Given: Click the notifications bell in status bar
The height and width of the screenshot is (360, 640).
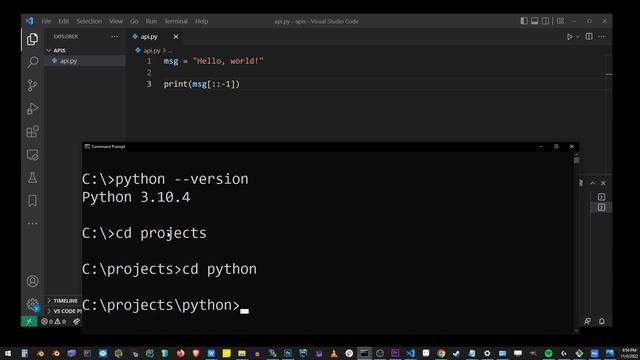Looking at the screenshot, I should point(602,321).
